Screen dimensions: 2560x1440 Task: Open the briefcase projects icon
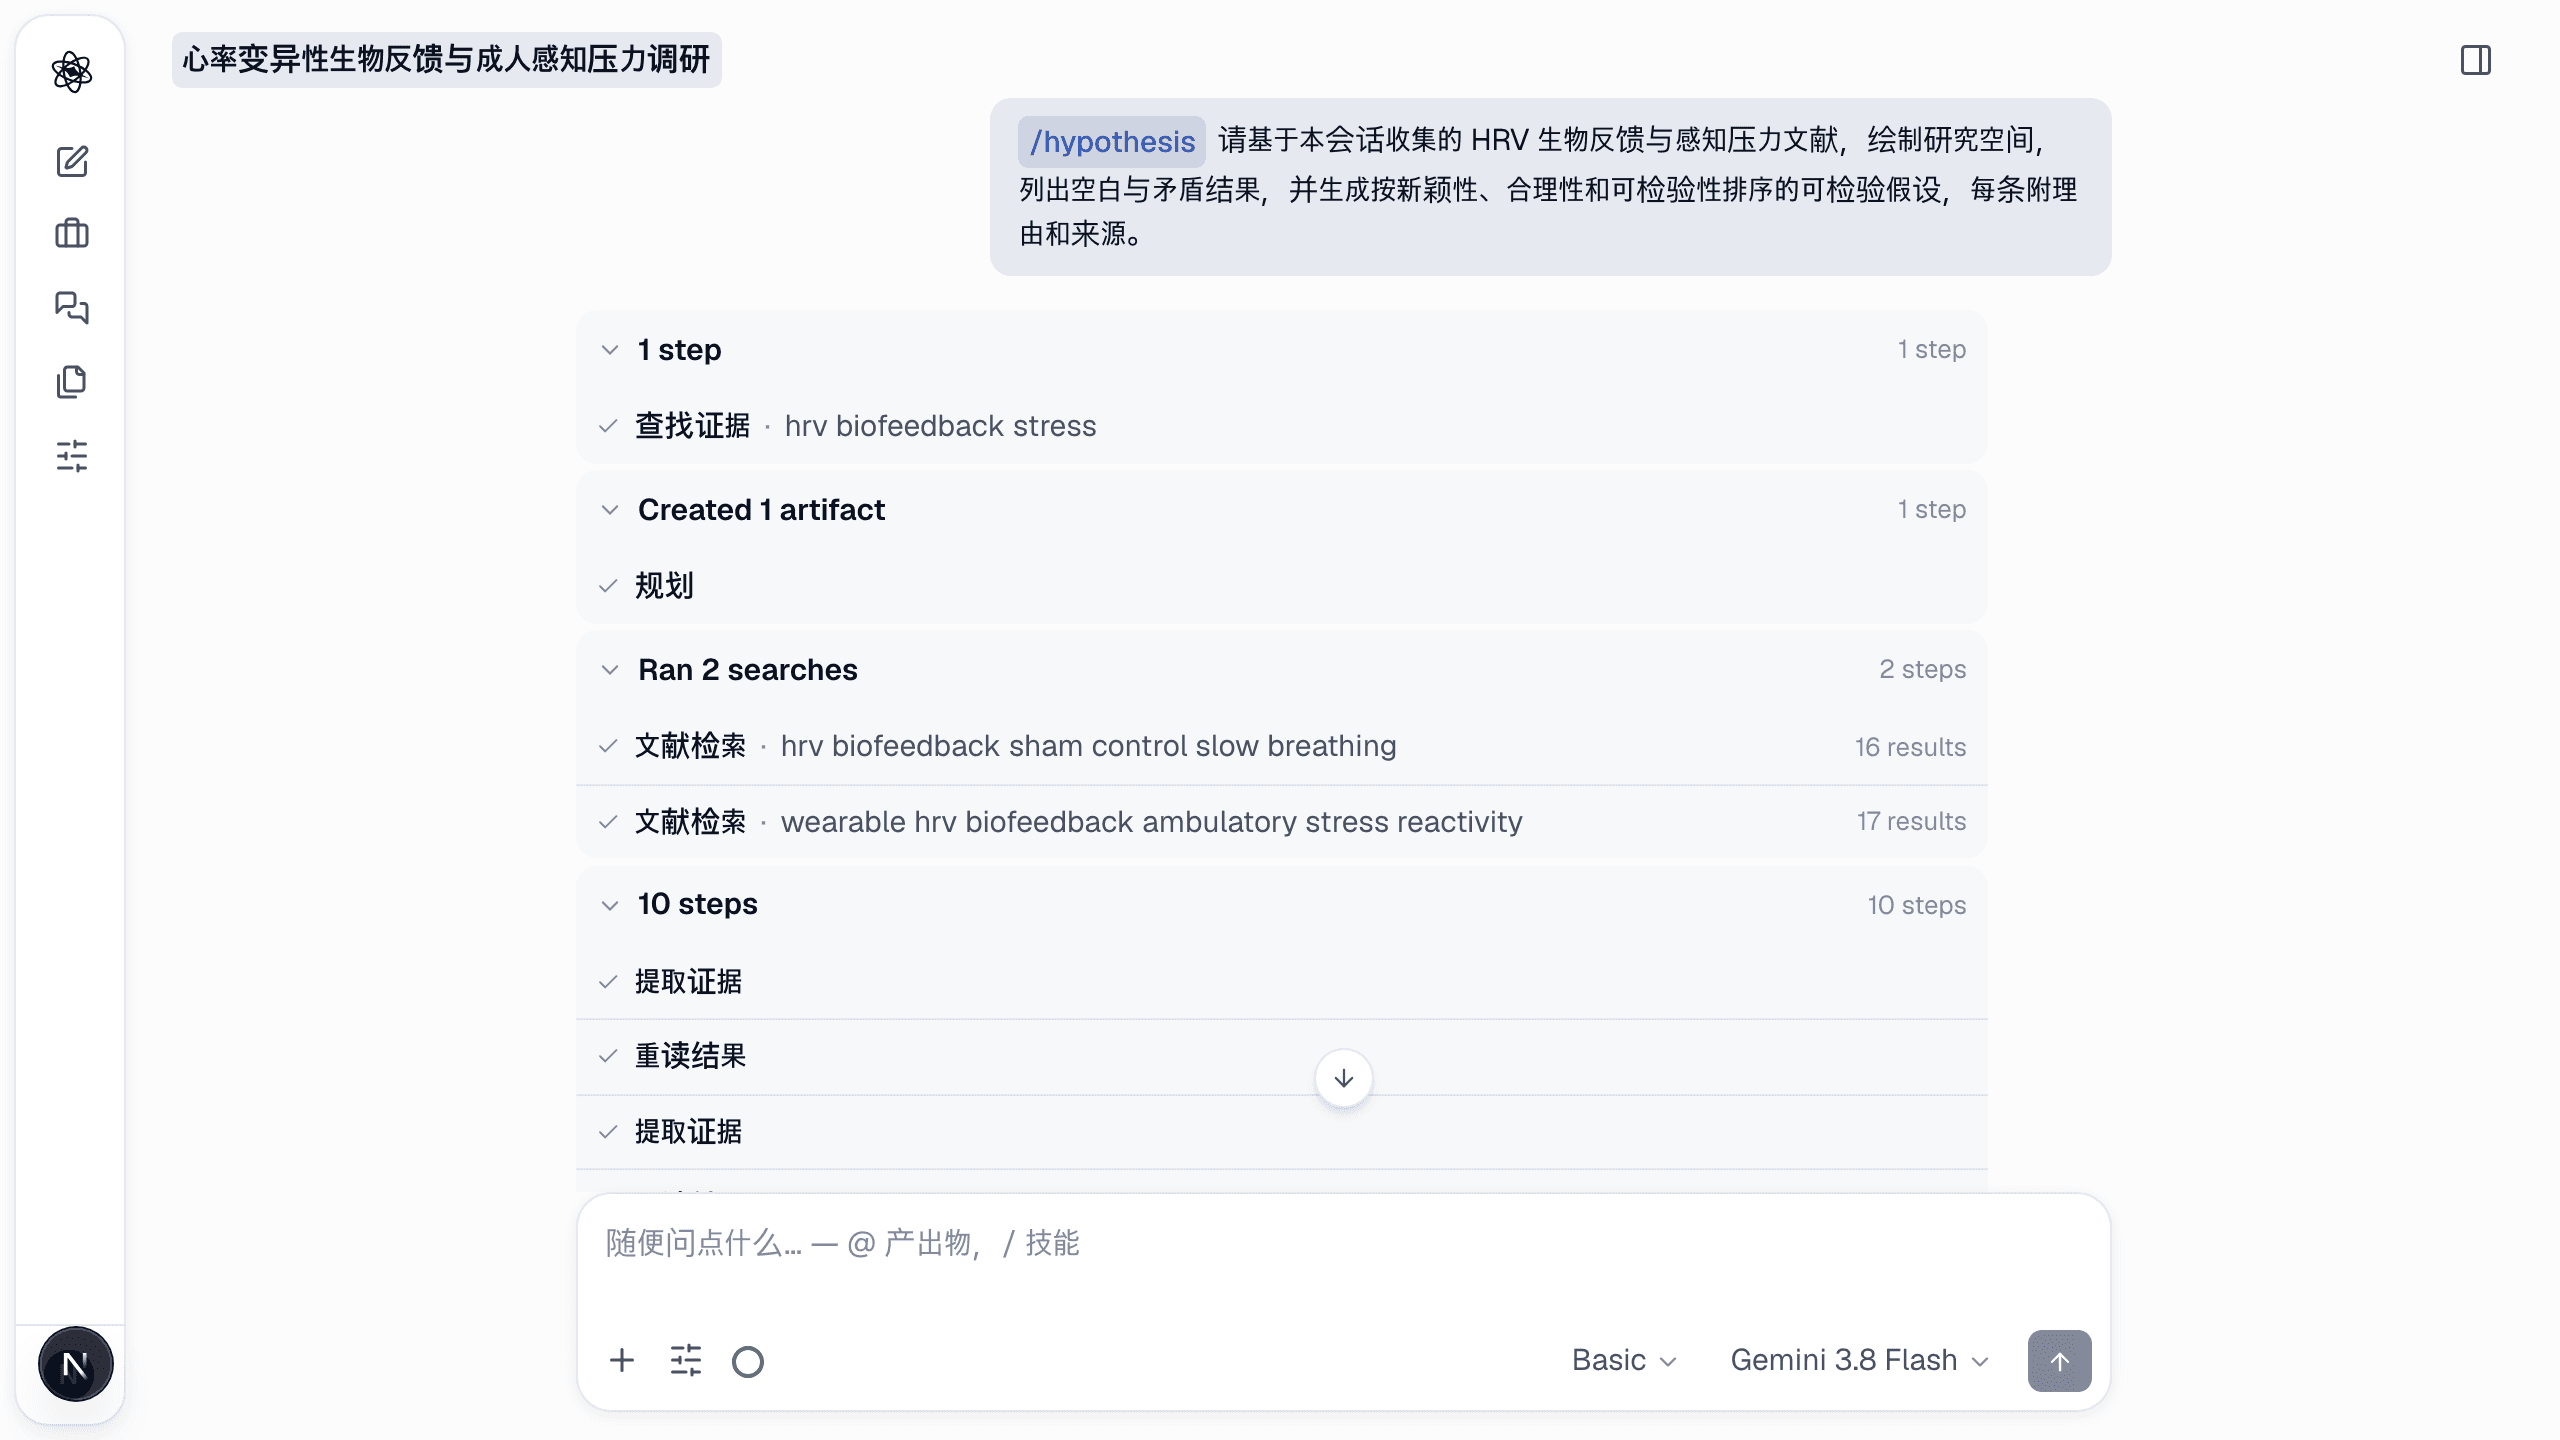point(72,234)
